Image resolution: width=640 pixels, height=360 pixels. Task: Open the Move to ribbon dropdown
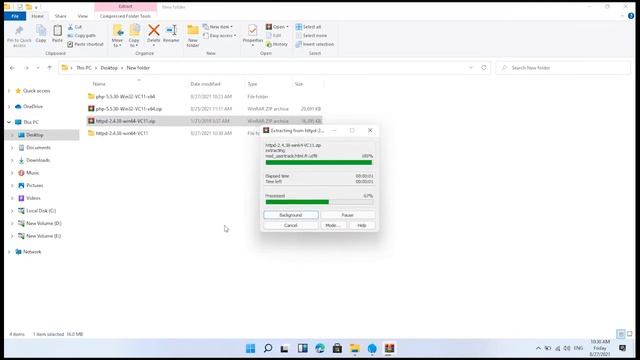click(x=117, y=36)
